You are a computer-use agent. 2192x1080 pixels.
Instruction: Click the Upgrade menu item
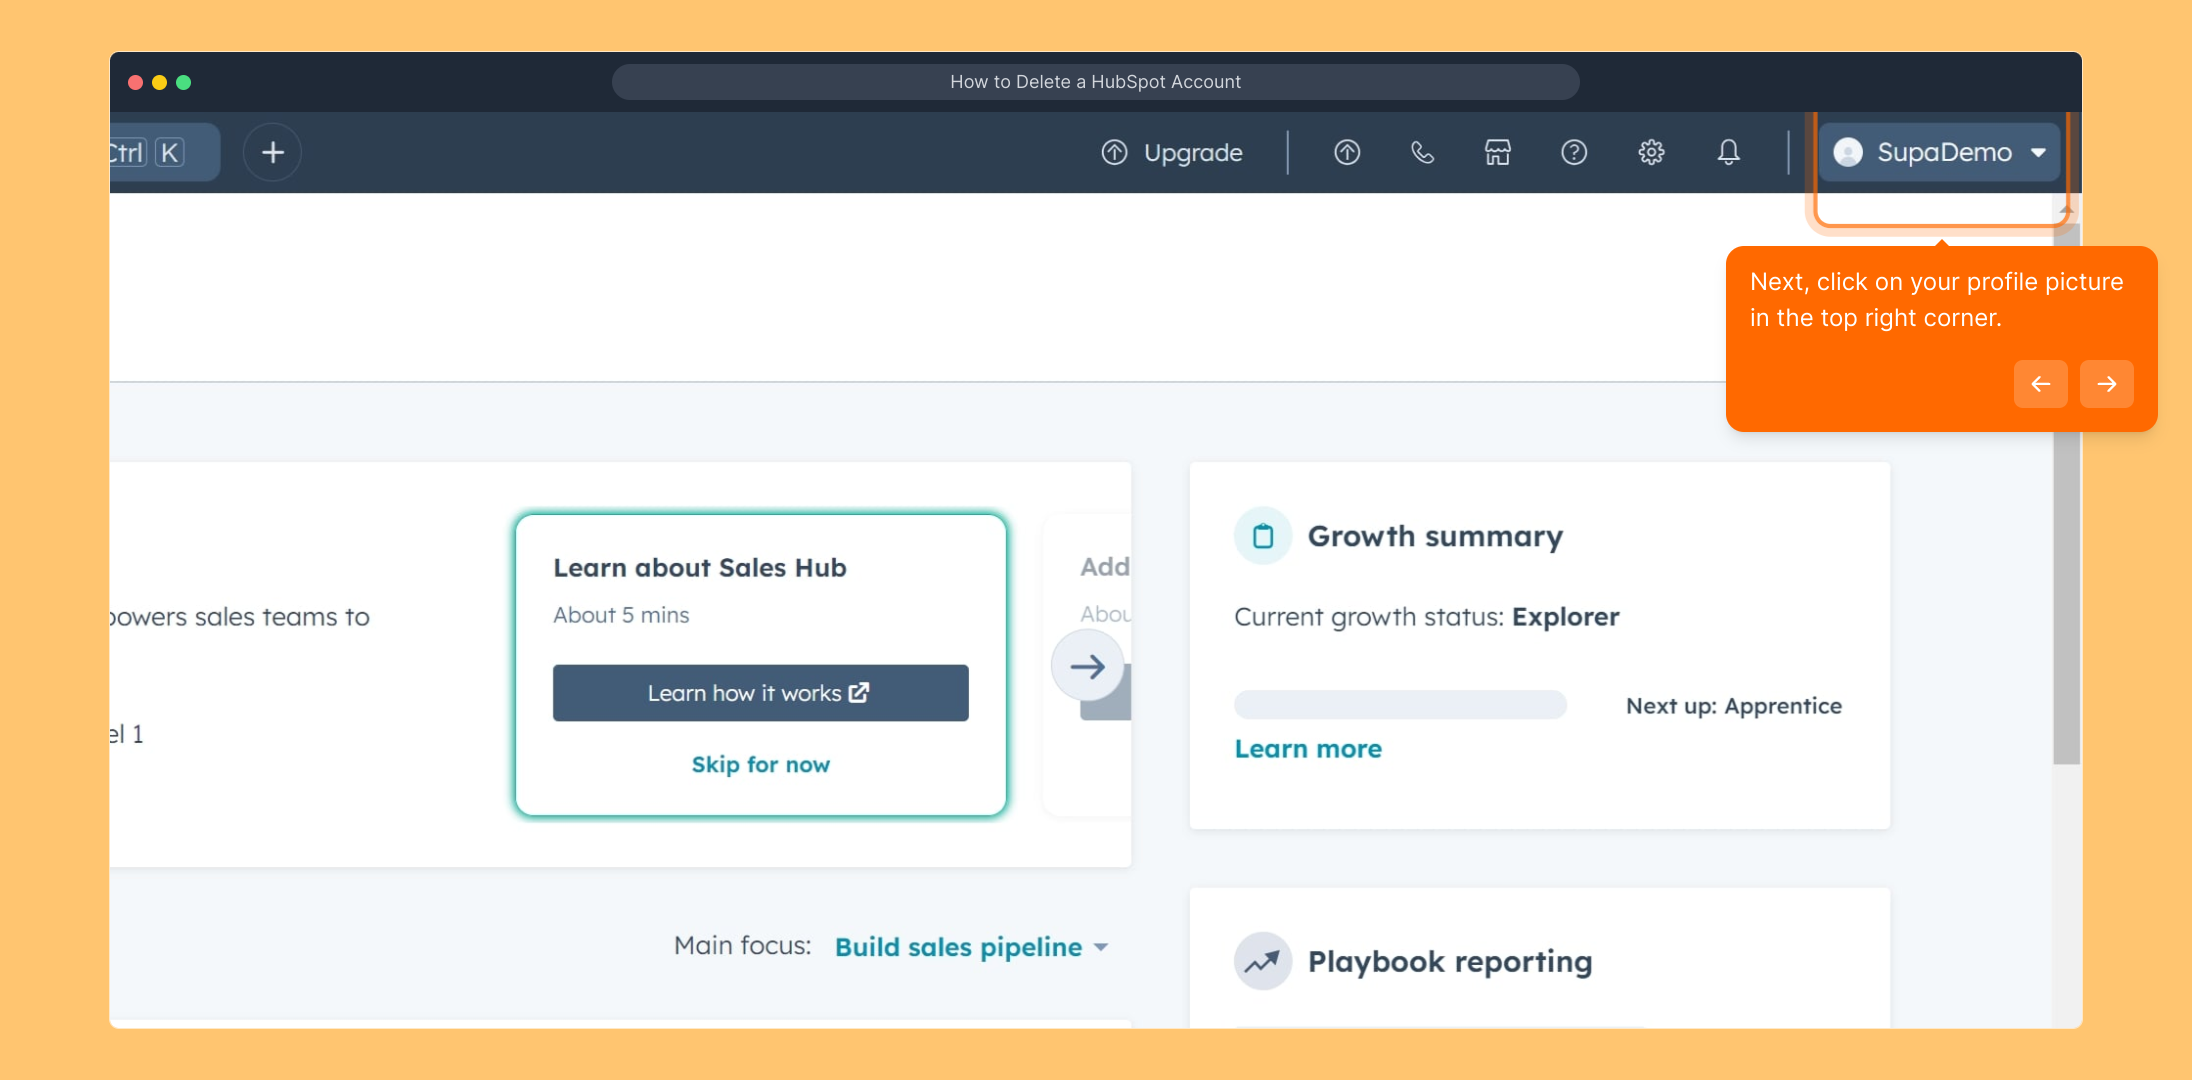click(x=1172, y=152)
